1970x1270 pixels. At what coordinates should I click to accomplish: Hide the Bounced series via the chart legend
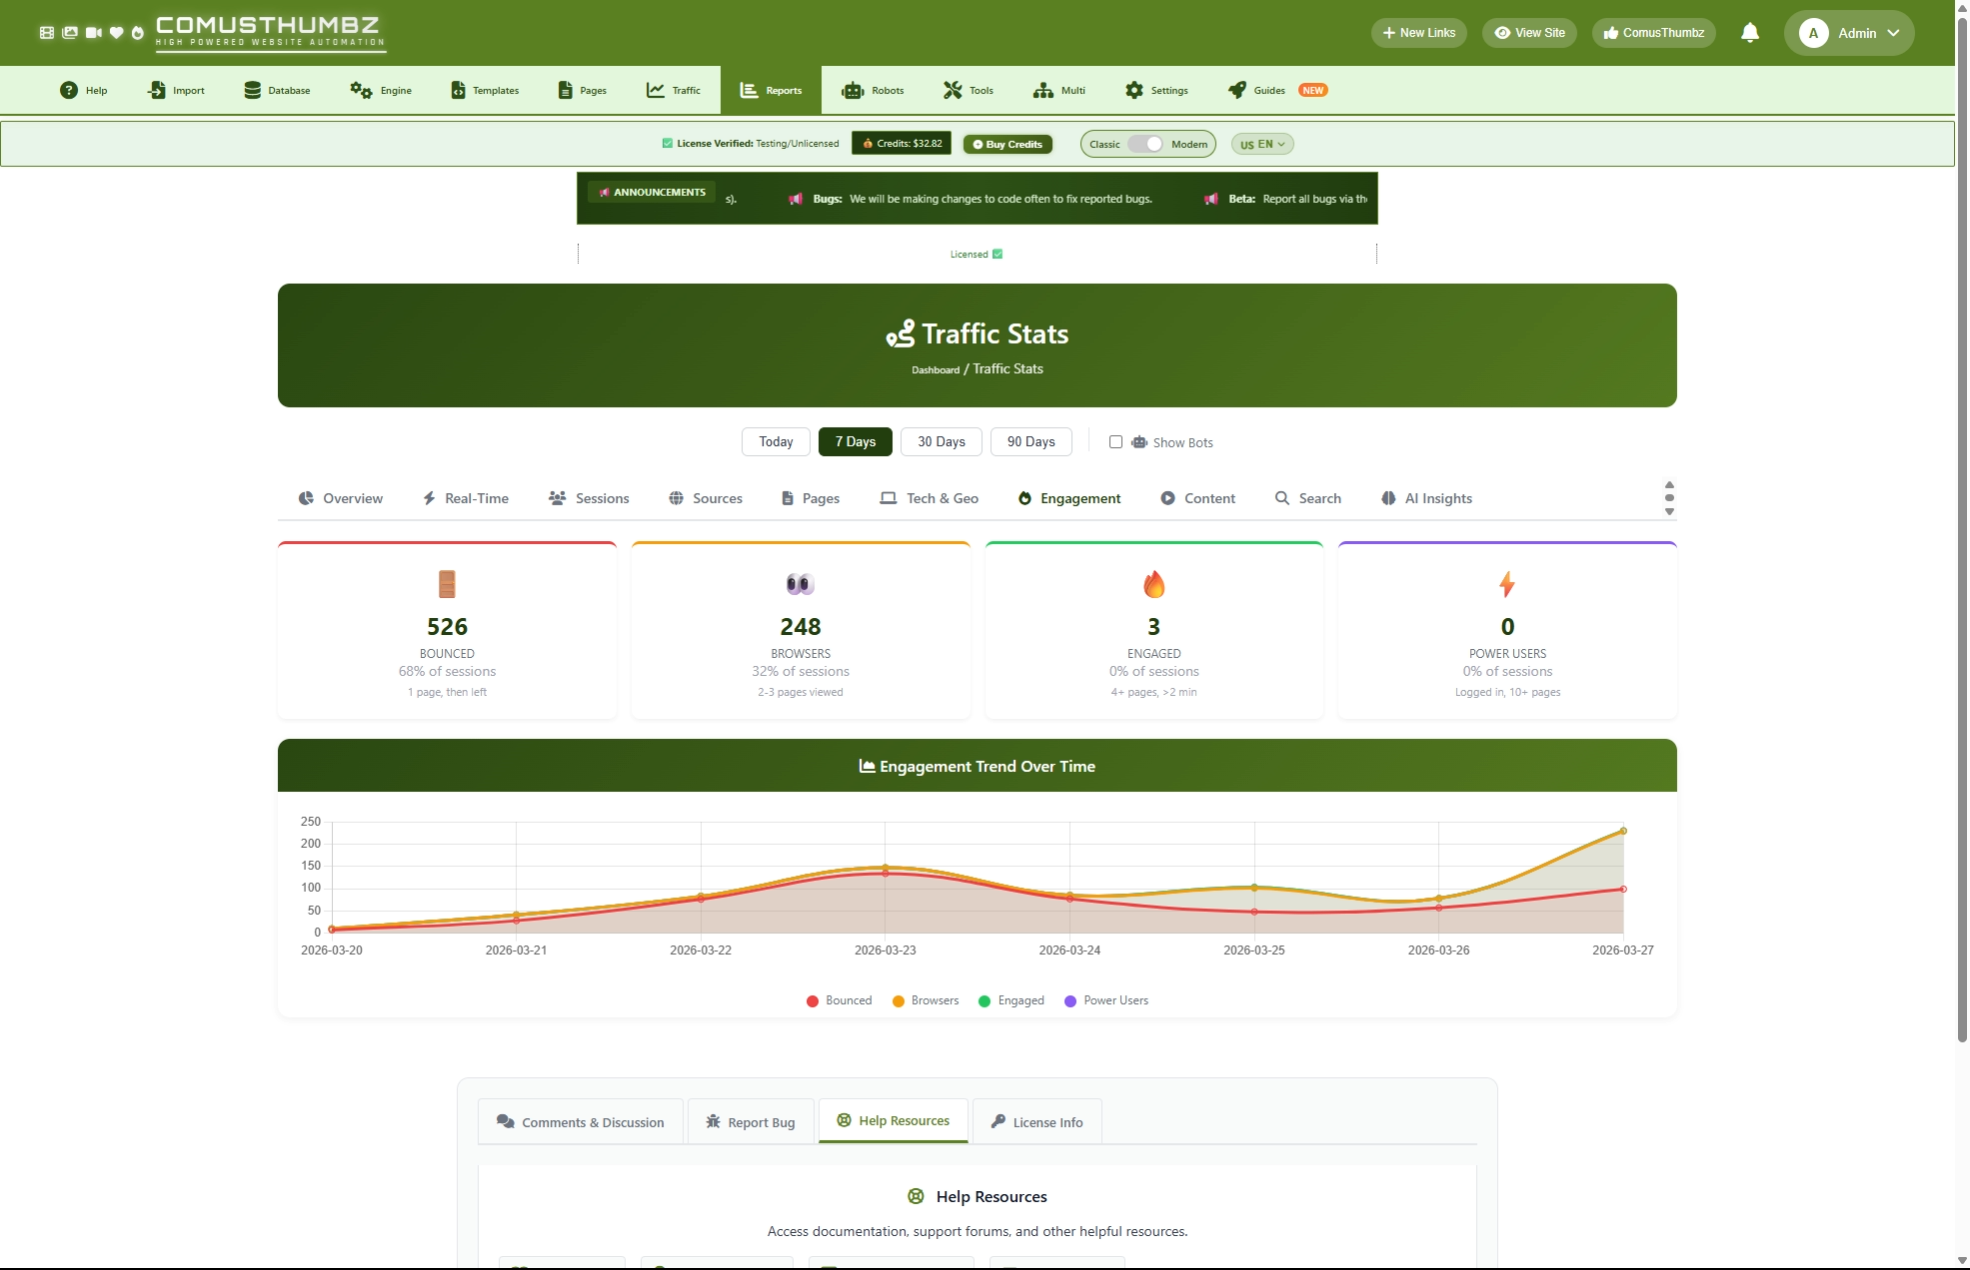(838, 1001)
